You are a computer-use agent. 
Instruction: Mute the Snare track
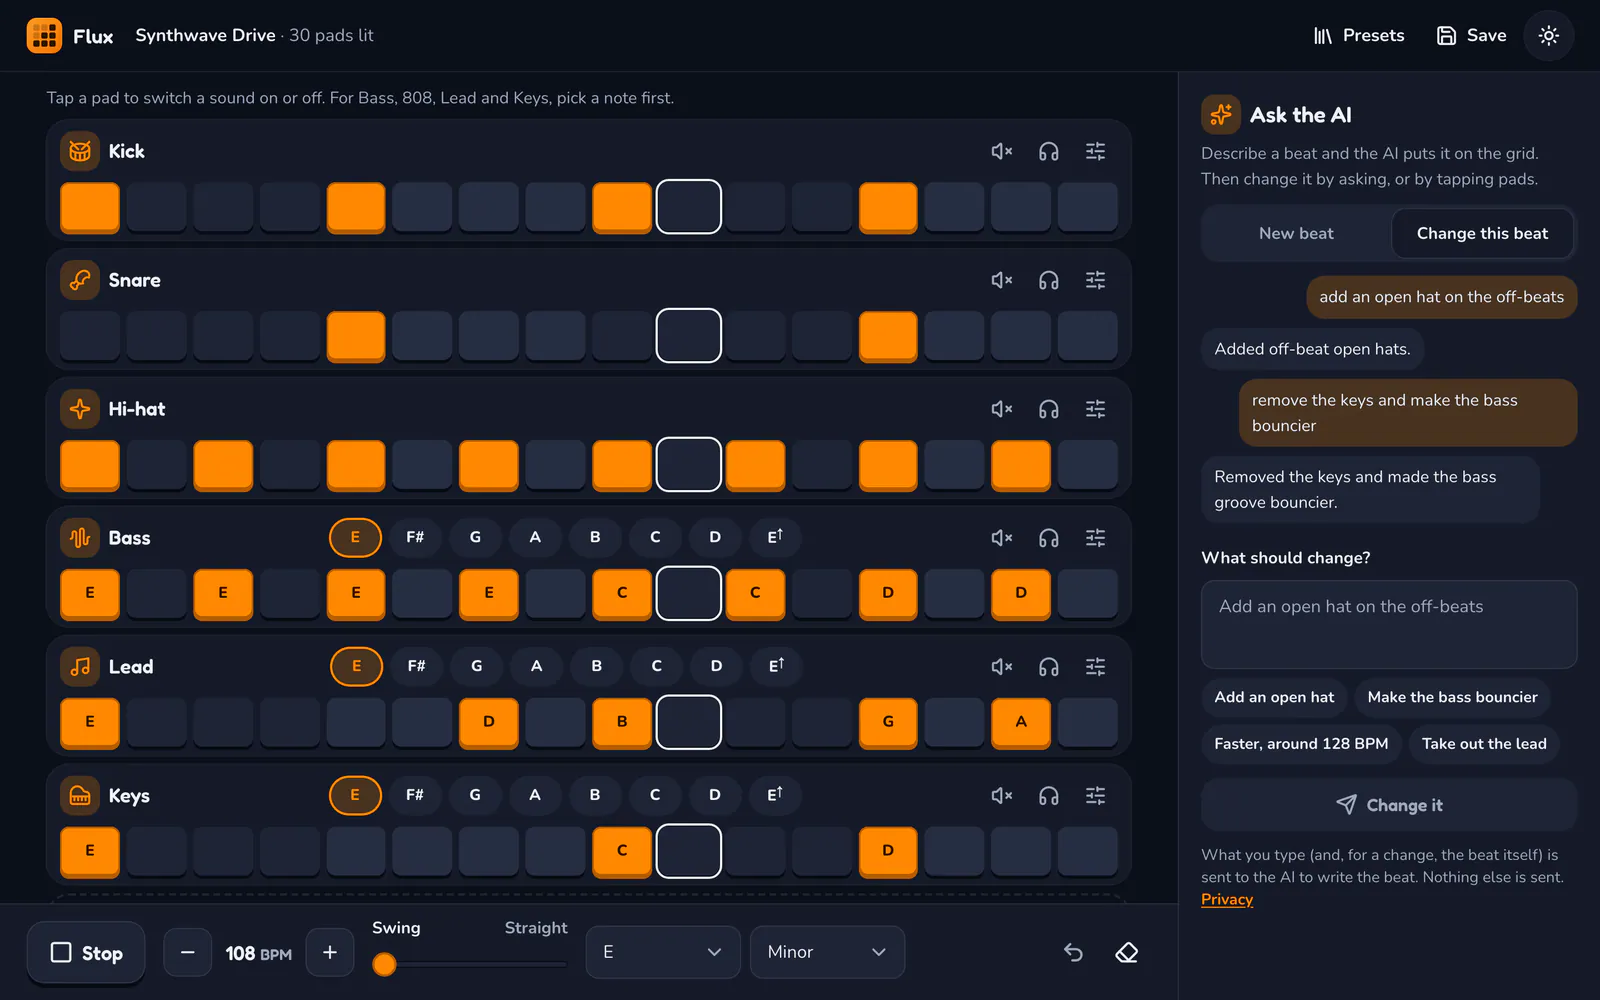point(1001,280)
